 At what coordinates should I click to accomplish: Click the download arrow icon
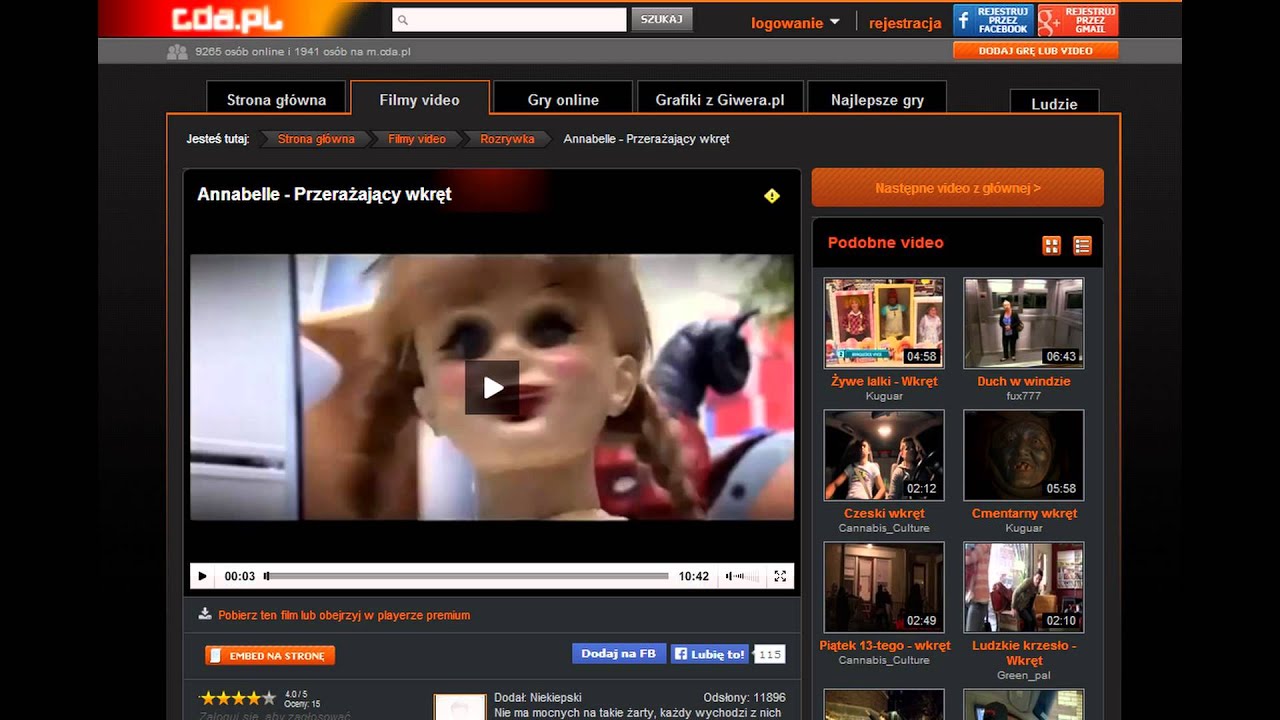pyautogui.click(x=205, y=614)
